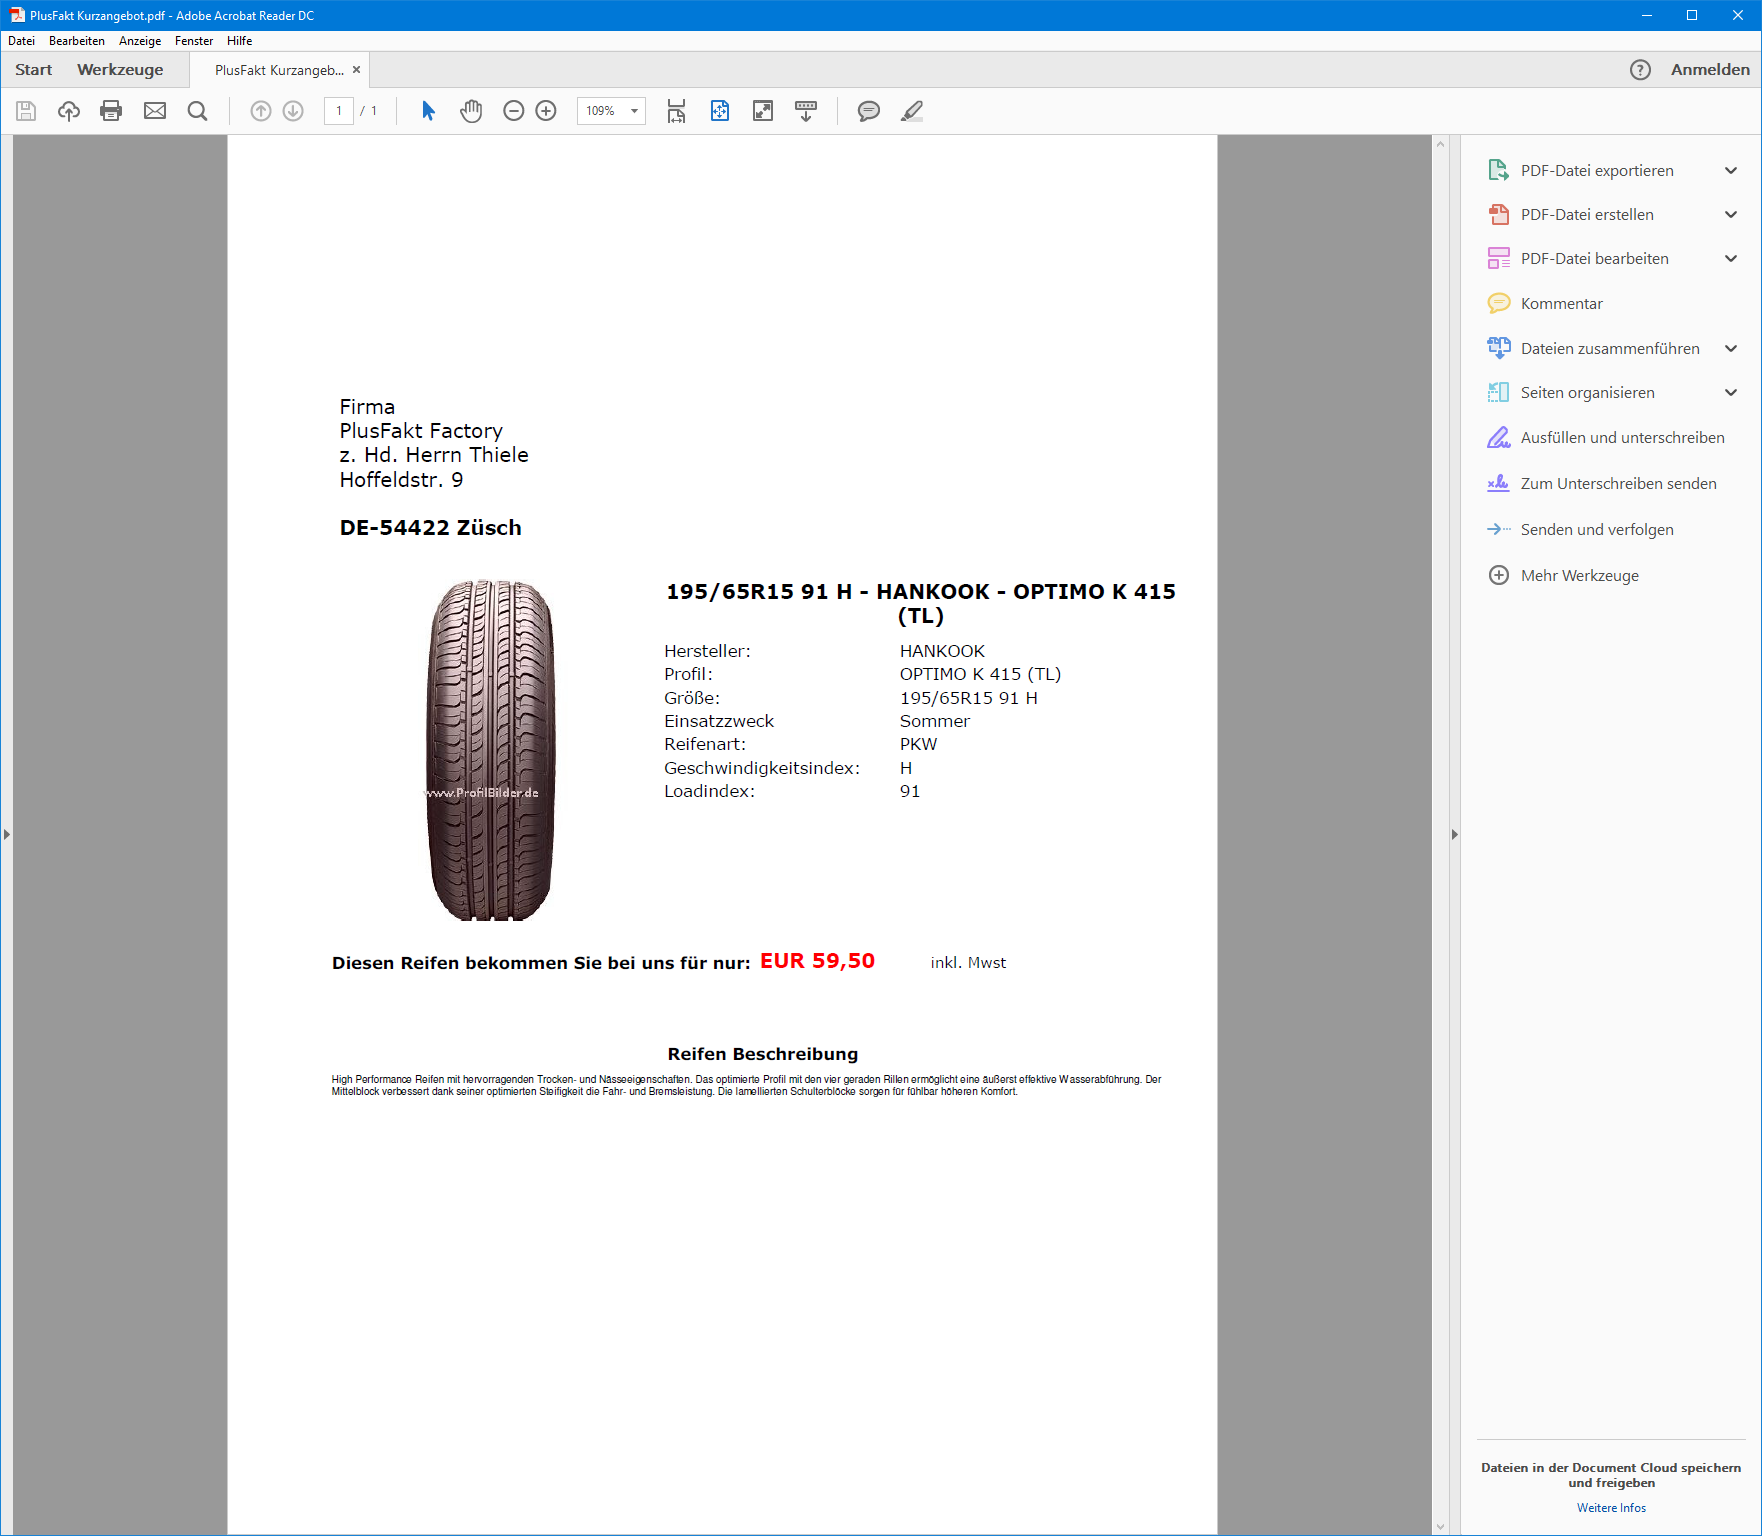Screen dimensions: 1762x1536
Task: Switch to the Werkzeuge tab
Action: (120, 70)
